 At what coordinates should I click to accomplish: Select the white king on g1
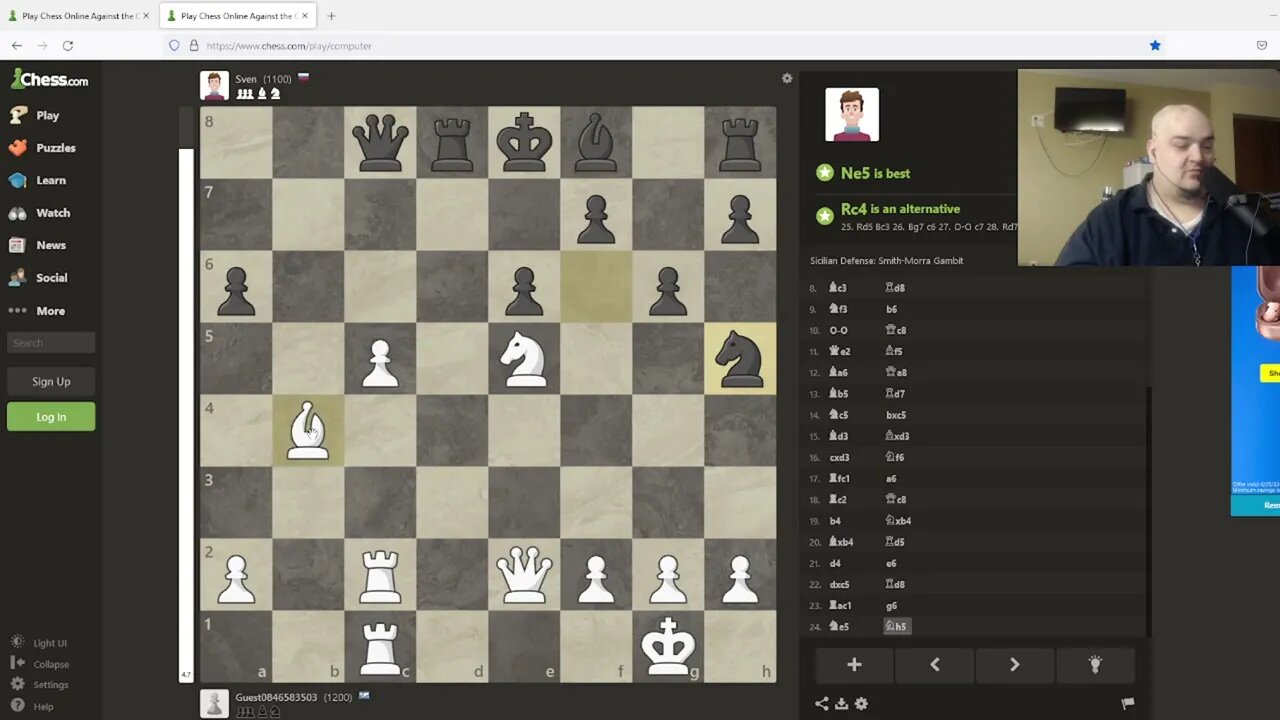click(x=668, y=647)
